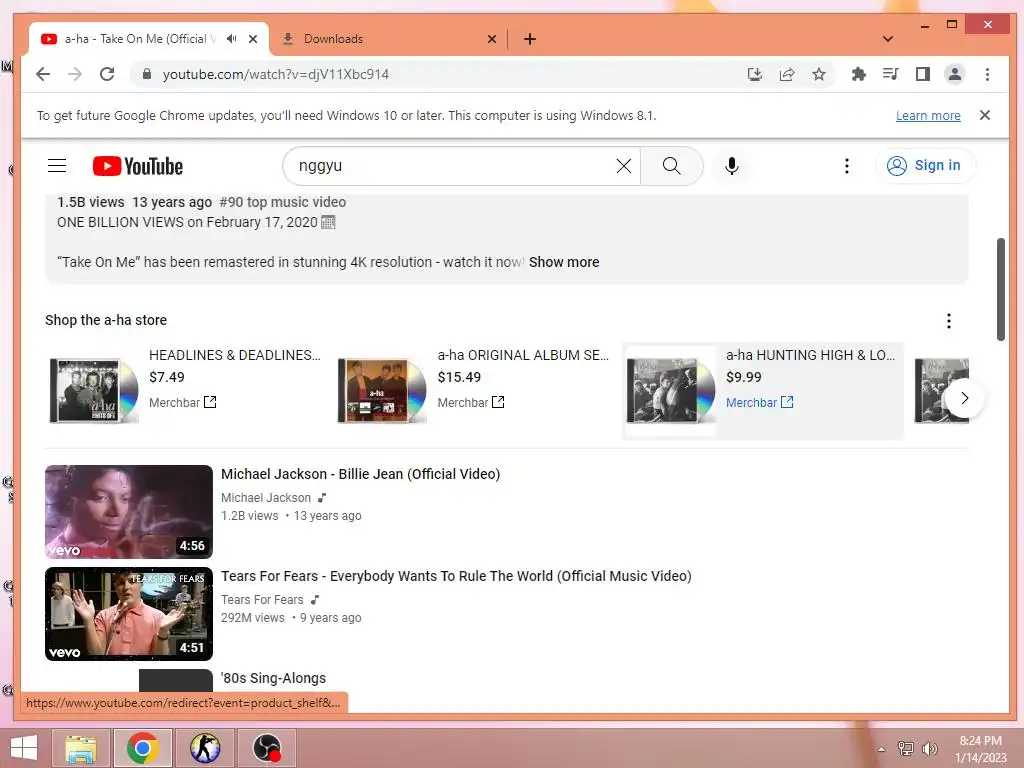Open YouTube settings three-dot menu
The width and height of the screenshot is (1024, 768).
846,166
